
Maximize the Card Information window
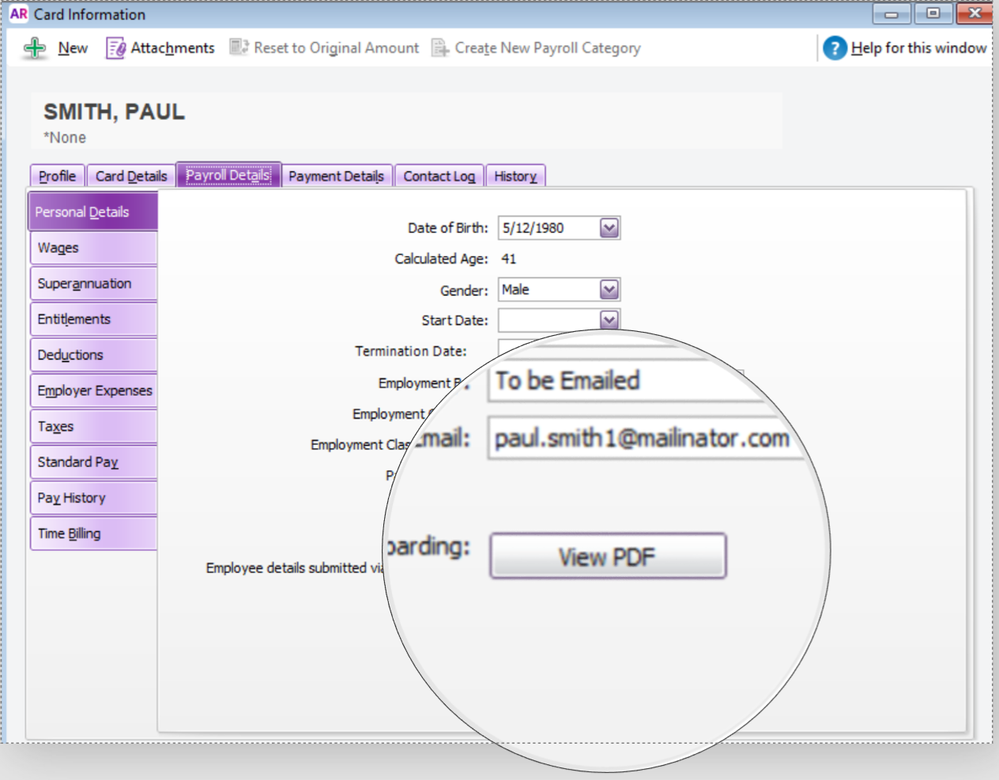tap(933, 14)
